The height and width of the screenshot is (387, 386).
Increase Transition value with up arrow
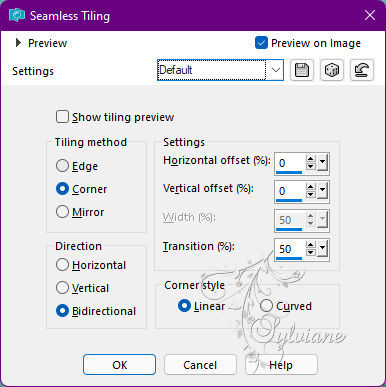click(x=311, y=245)
